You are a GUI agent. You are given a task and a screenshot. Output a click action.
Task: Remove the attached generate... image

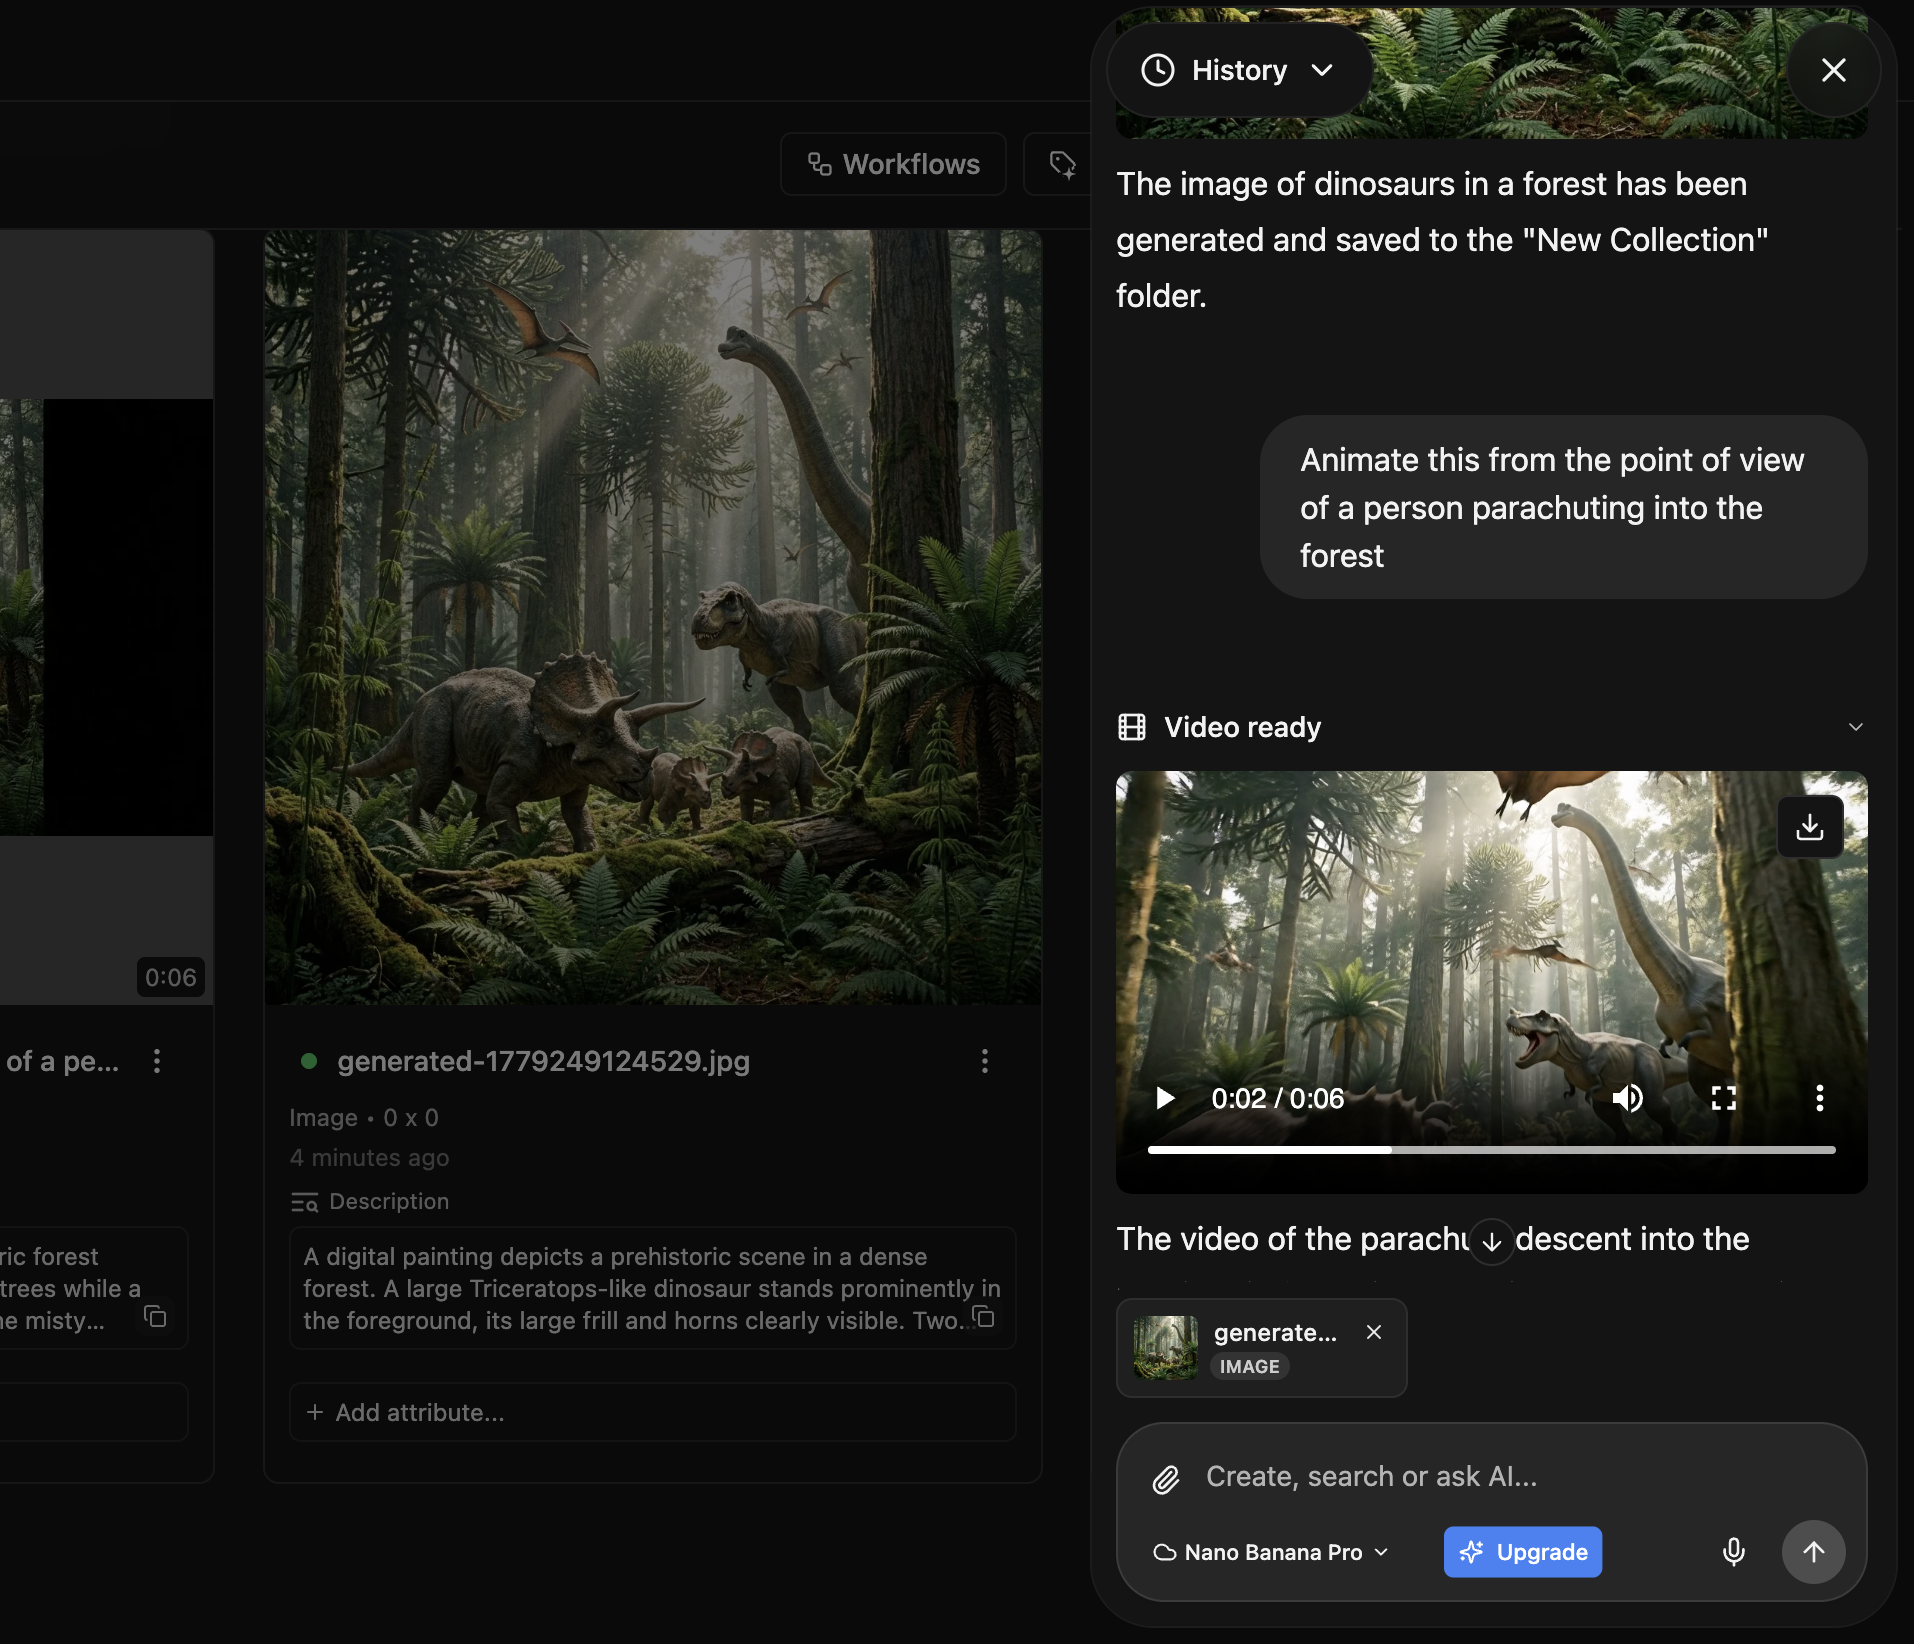(x=1373, y=1332)
